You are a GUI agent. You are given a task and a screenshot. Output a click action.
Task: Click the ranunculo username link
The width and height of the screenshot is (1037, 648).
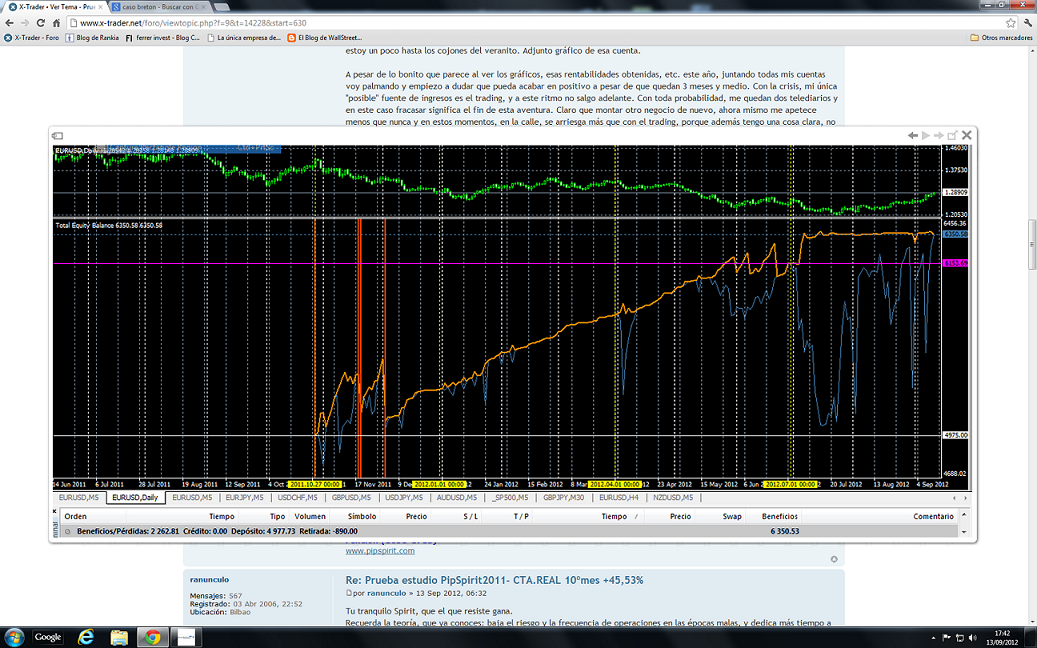210,579
